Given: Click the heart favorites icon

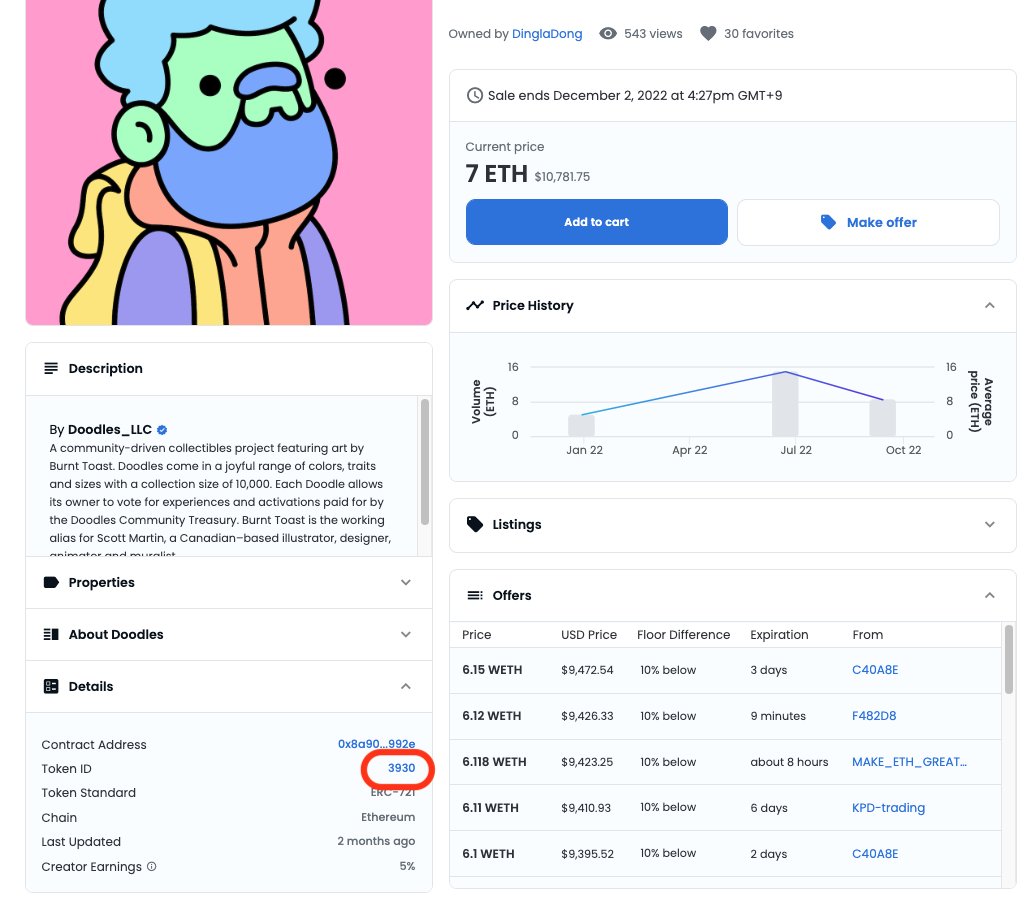Looking at the screenshot, I should tap(708, 34).
